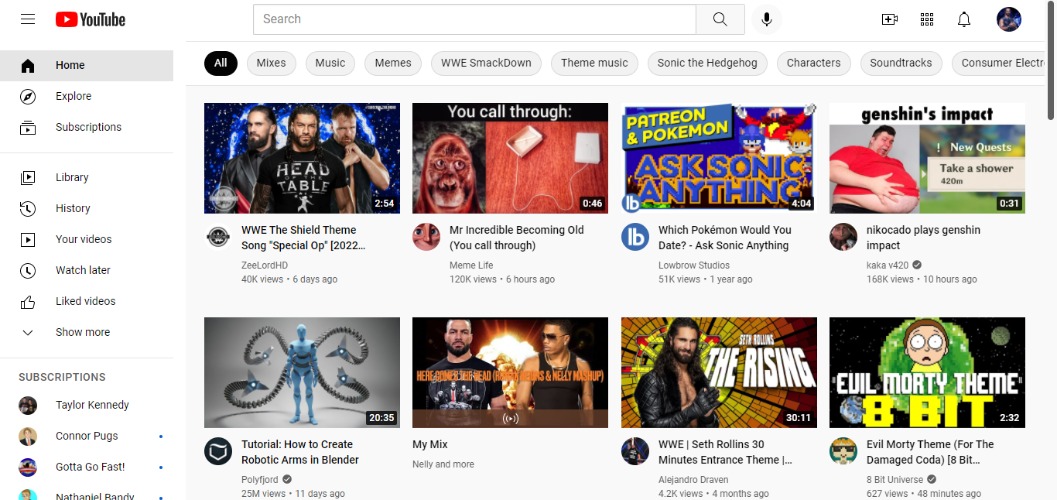Play the My Mix Nelly mashup thumbnail
1057x500 pixels.
coord(510,373)
